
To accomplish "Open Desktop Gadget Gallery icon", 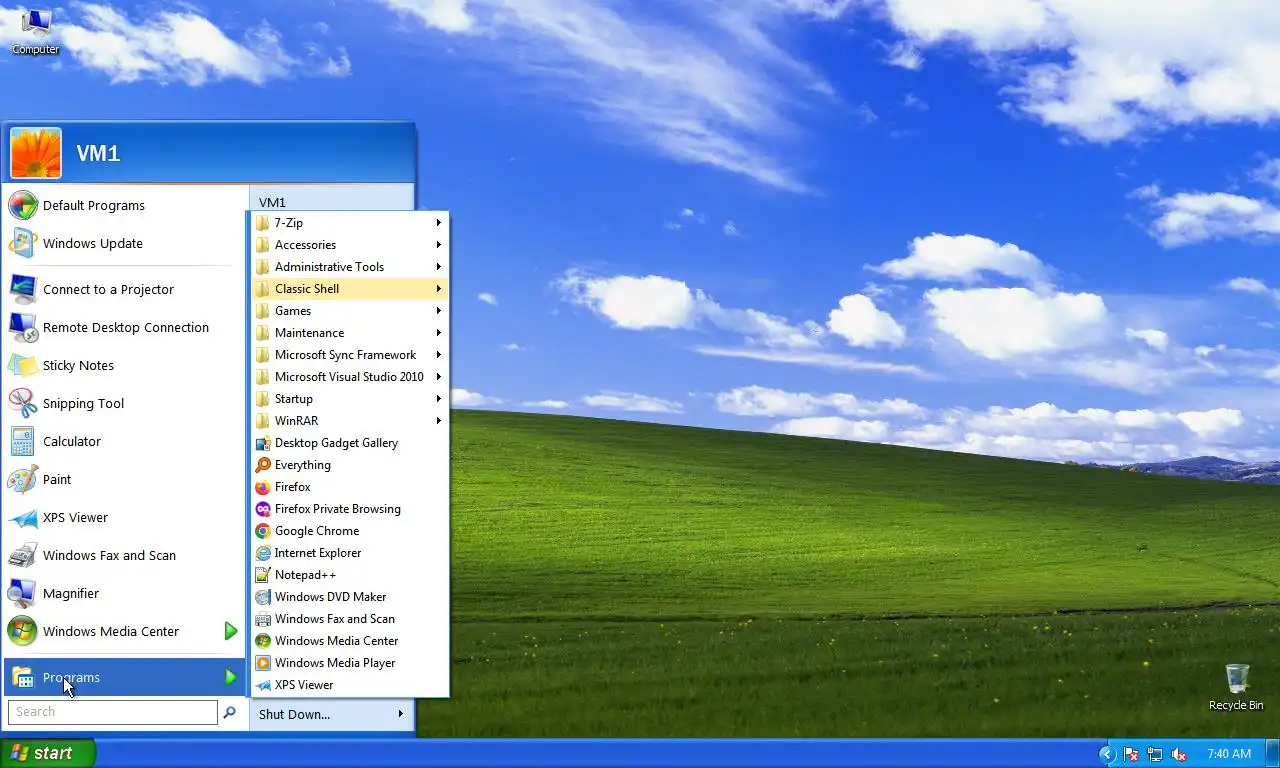I will (263, 443).
